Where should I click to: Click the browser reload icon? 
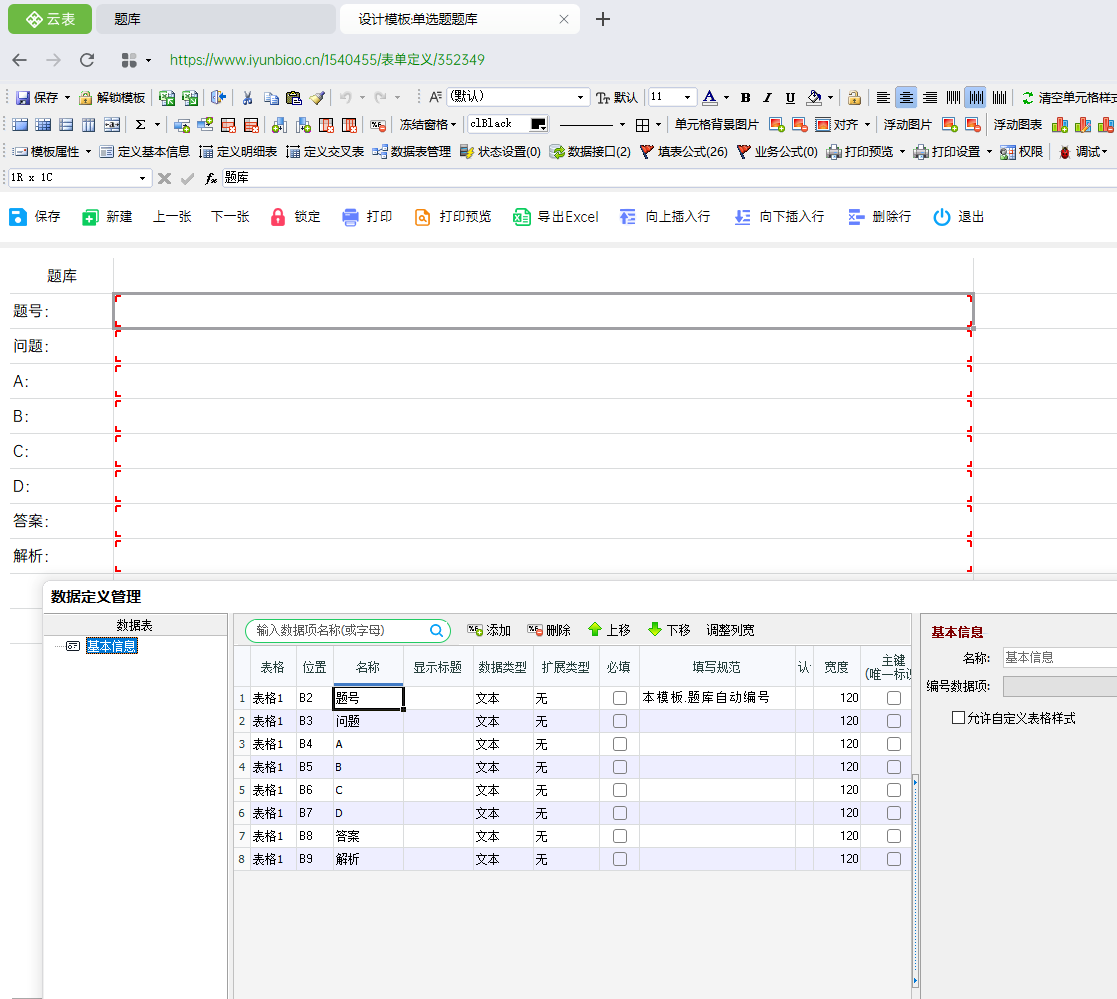87,60
